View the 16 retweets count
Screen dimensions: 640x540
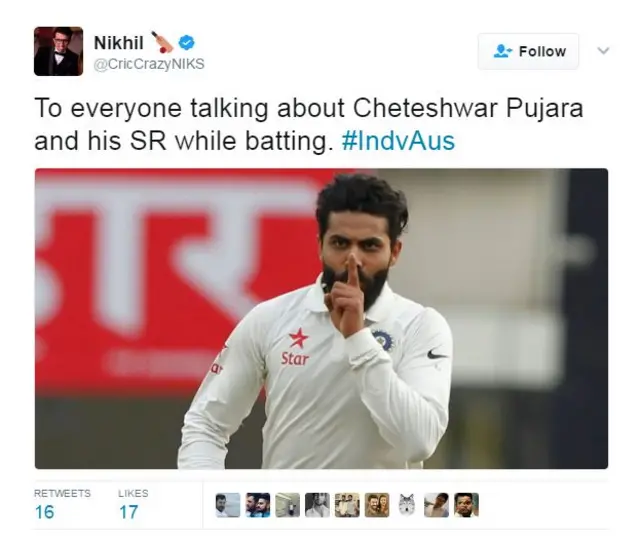(44, 512)
